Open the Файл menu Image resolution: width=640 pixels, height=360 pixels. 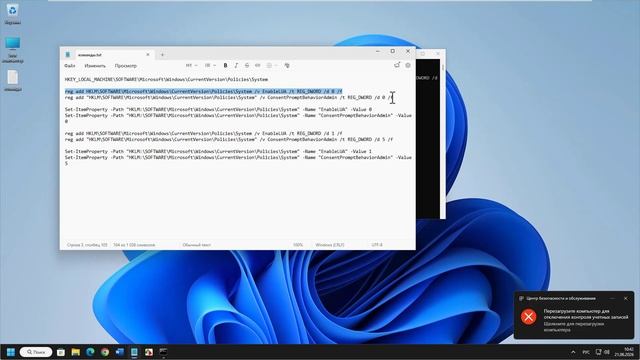click(x=70, y=66)
